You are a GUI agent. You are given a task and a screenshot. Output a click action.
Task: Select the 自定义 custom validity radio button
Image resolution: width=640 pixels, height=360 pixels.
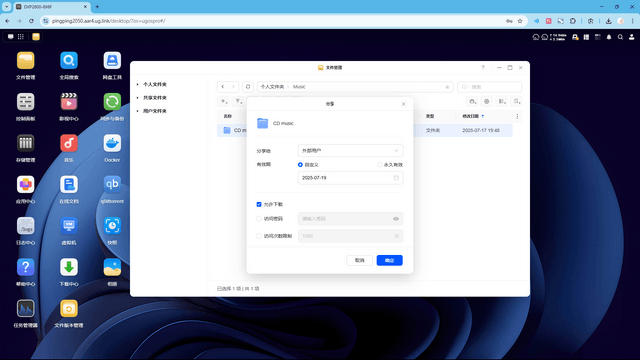click(x=300, y=165)
